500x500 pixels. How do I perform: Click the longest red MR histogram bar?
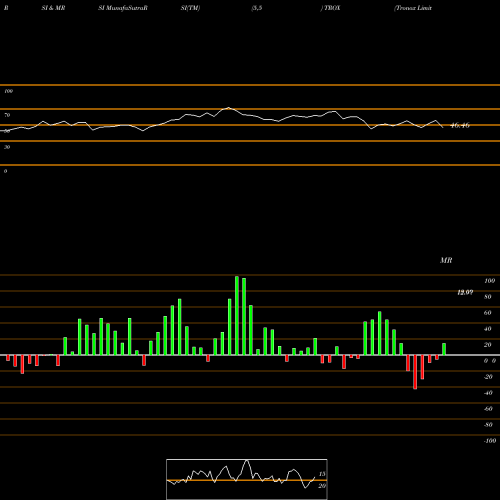(x=415, y=372)
